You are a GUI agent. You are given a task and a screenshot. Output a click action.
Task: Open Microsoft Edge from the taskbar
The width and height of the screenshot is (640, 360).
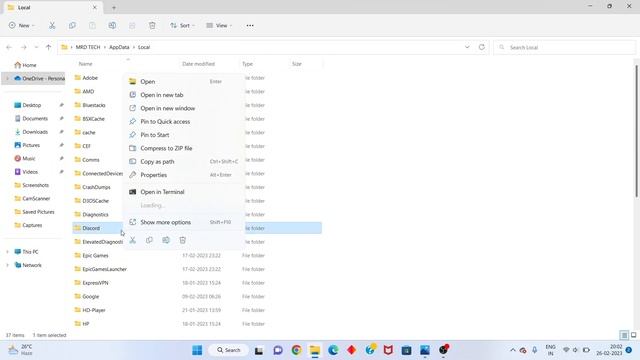(333, 350)
